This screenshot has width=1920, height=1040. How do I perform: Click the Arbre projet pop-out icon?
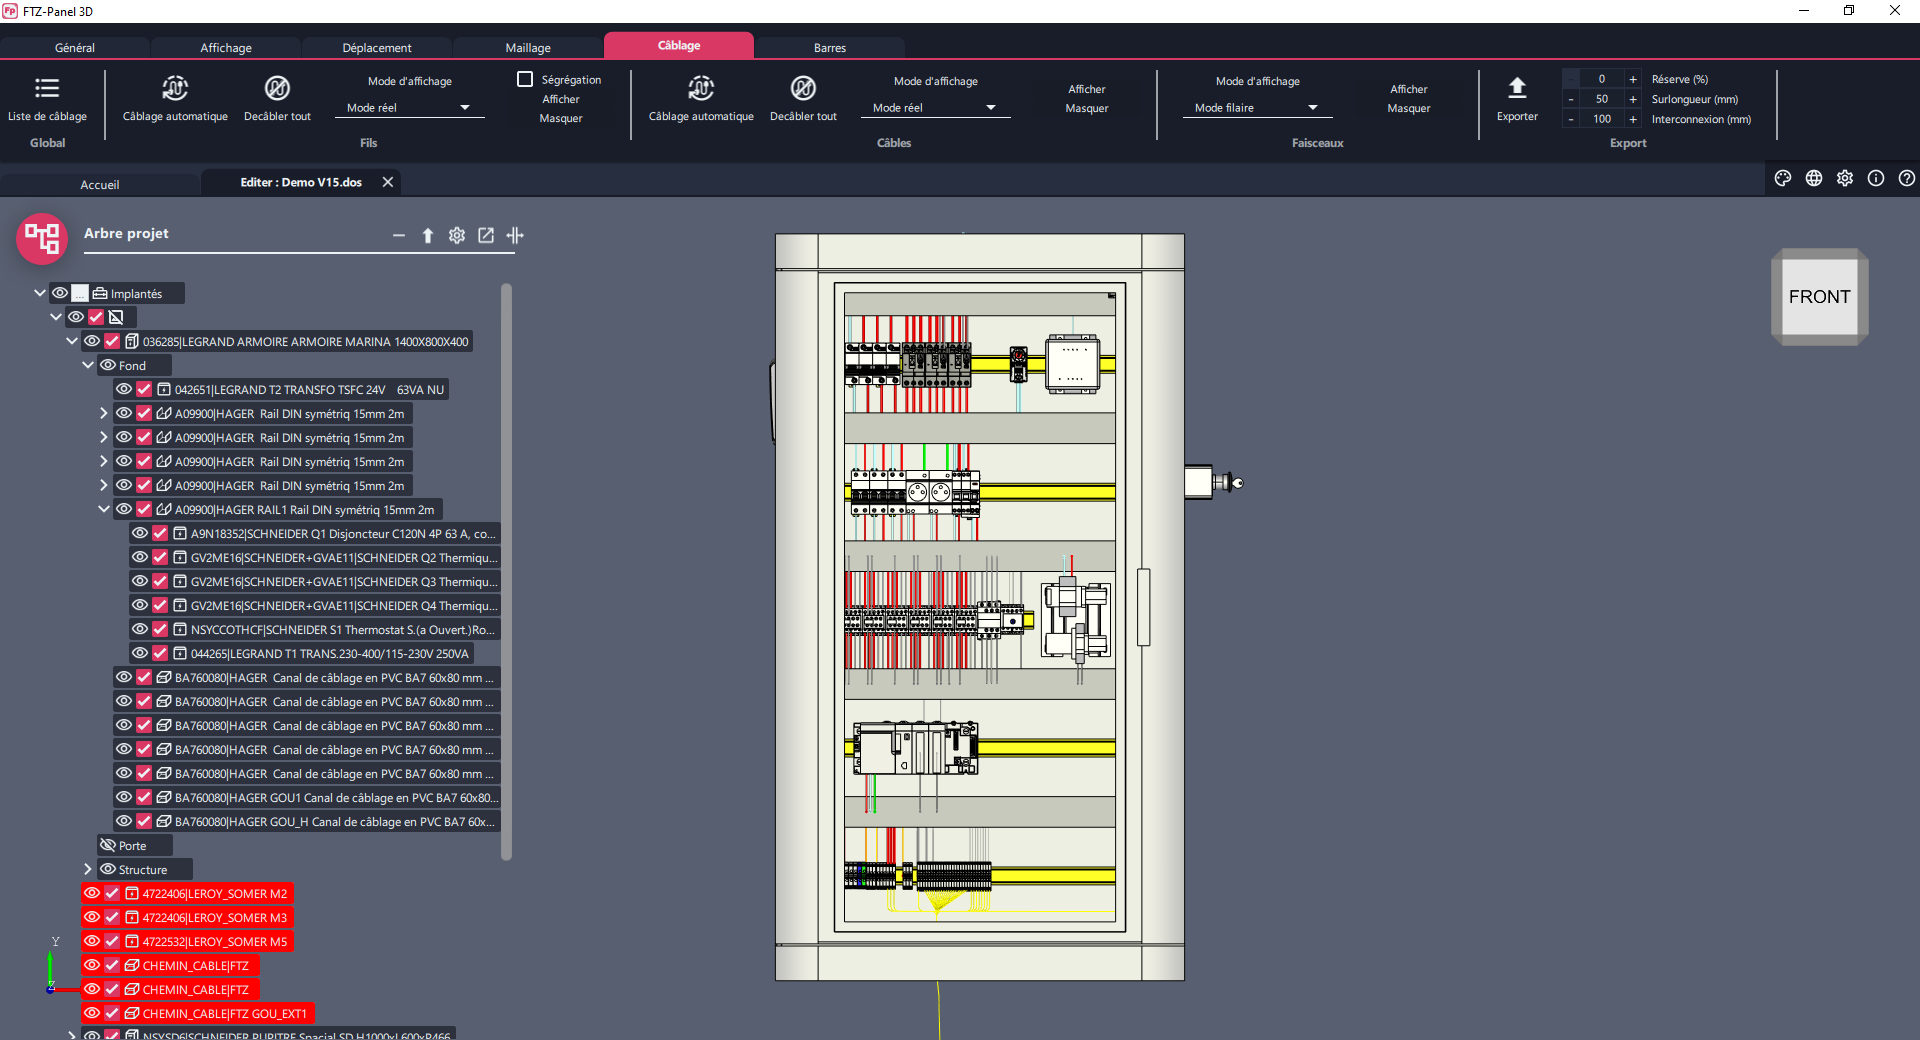click(486, 235)
